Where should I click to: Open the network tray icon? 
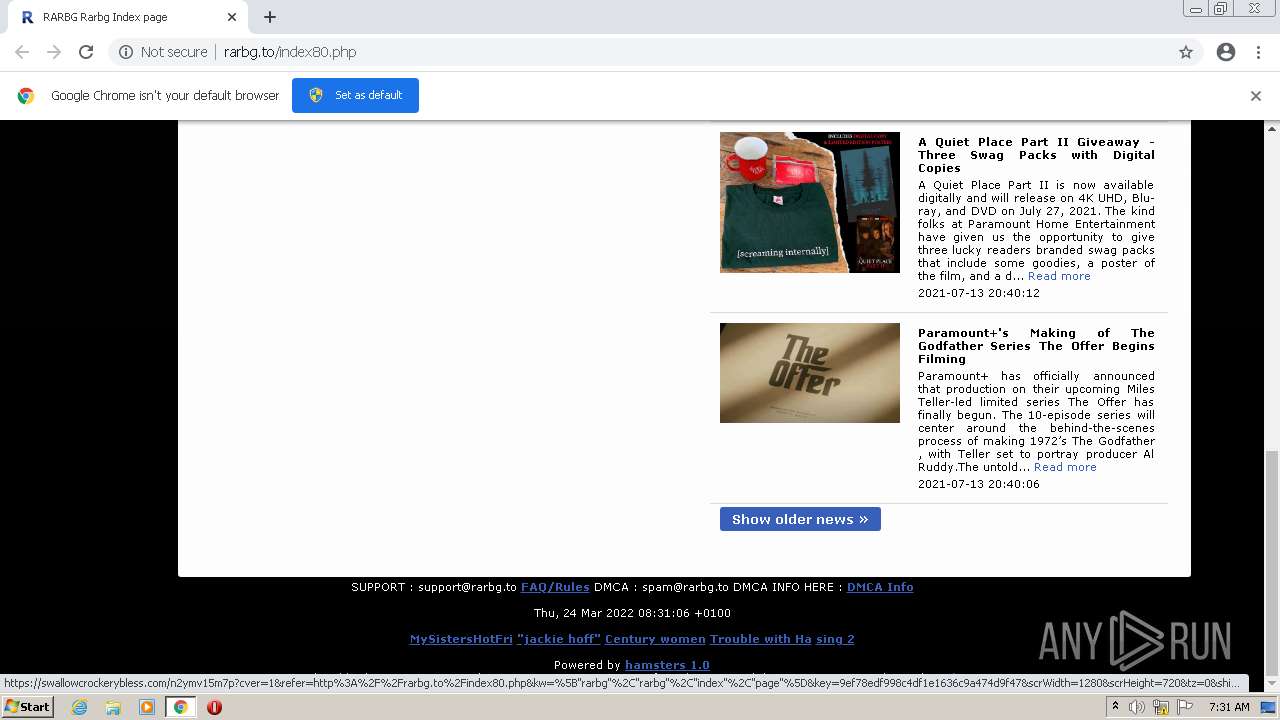1161,707
